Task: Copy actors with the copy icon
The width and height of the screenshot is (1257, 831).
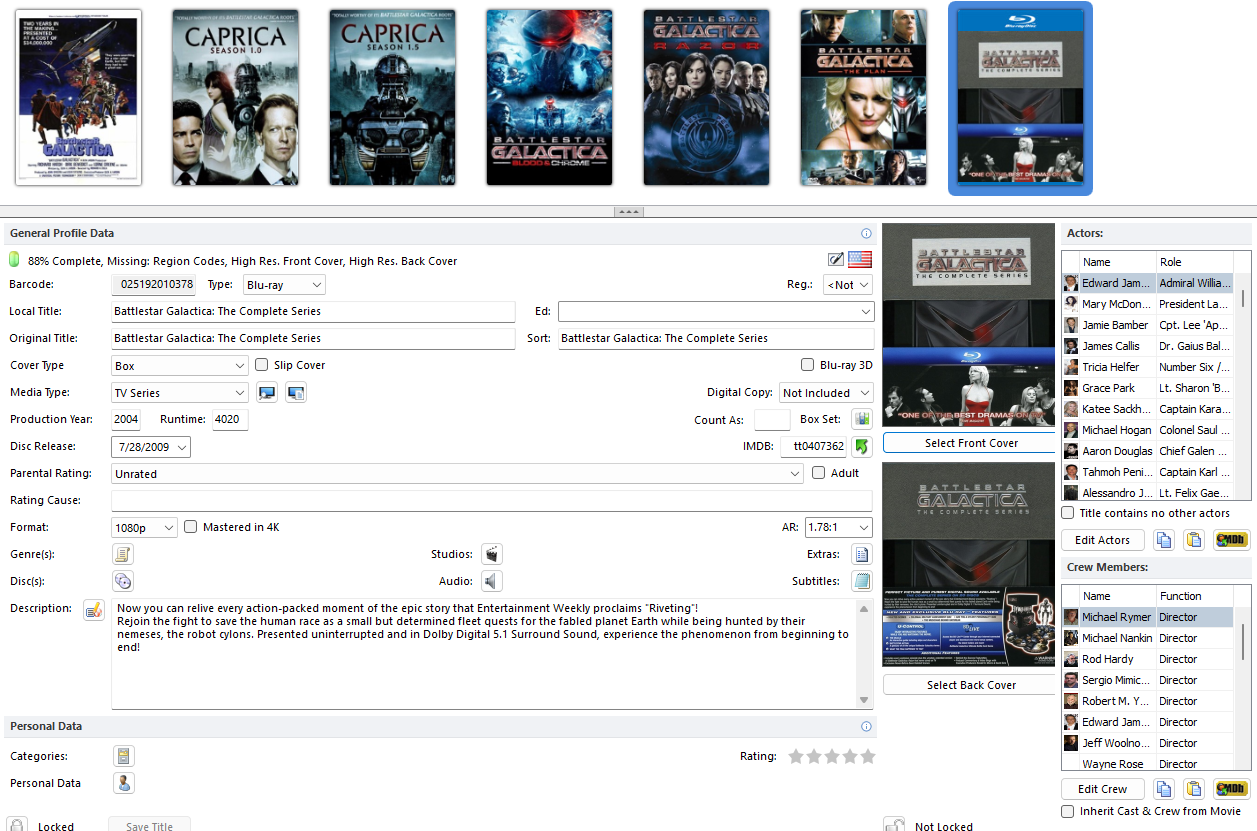Action: pyautogui.click(x=1164, y=540)
